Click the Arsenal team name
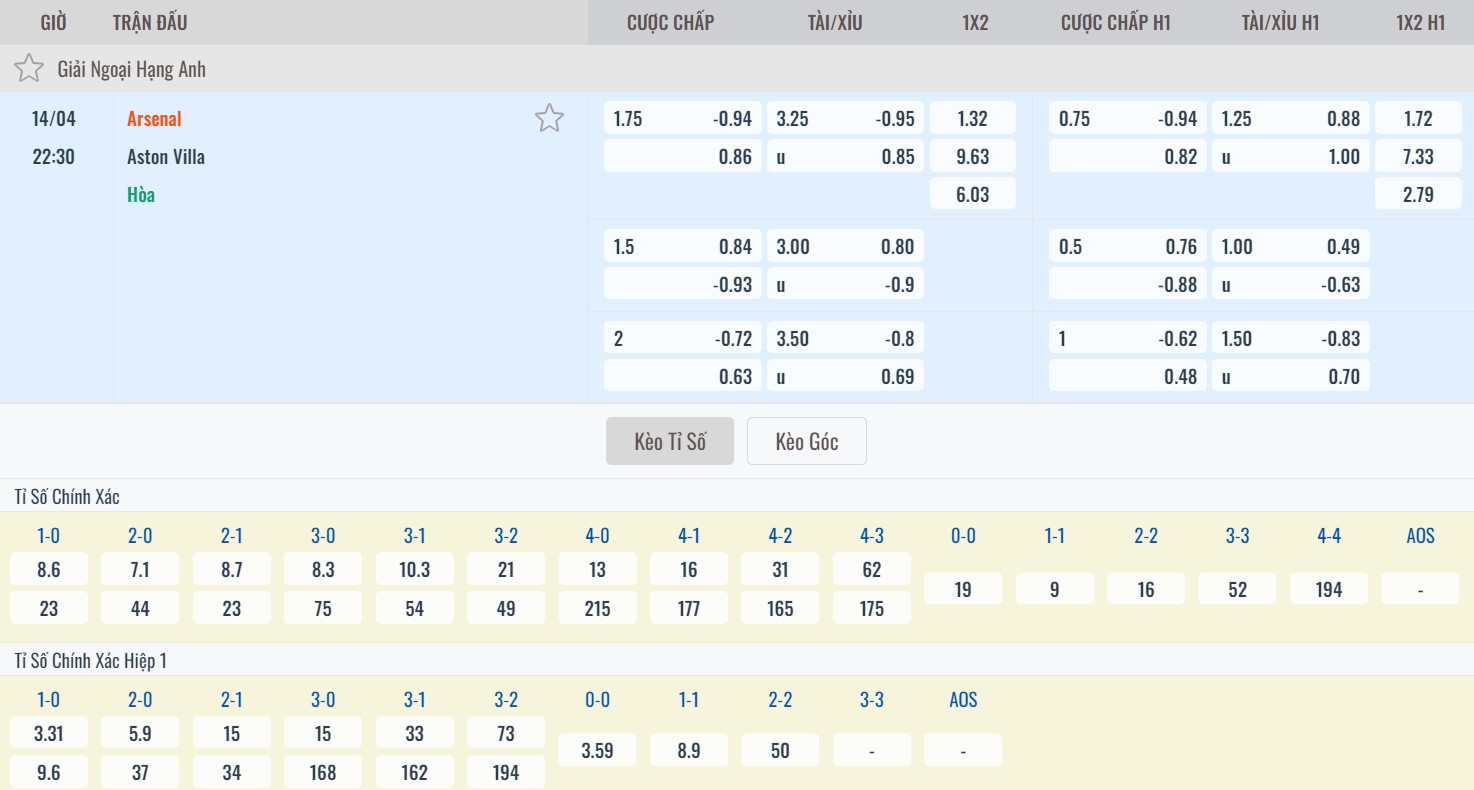Screen dimensions: 1474x790 coord(154,119)
